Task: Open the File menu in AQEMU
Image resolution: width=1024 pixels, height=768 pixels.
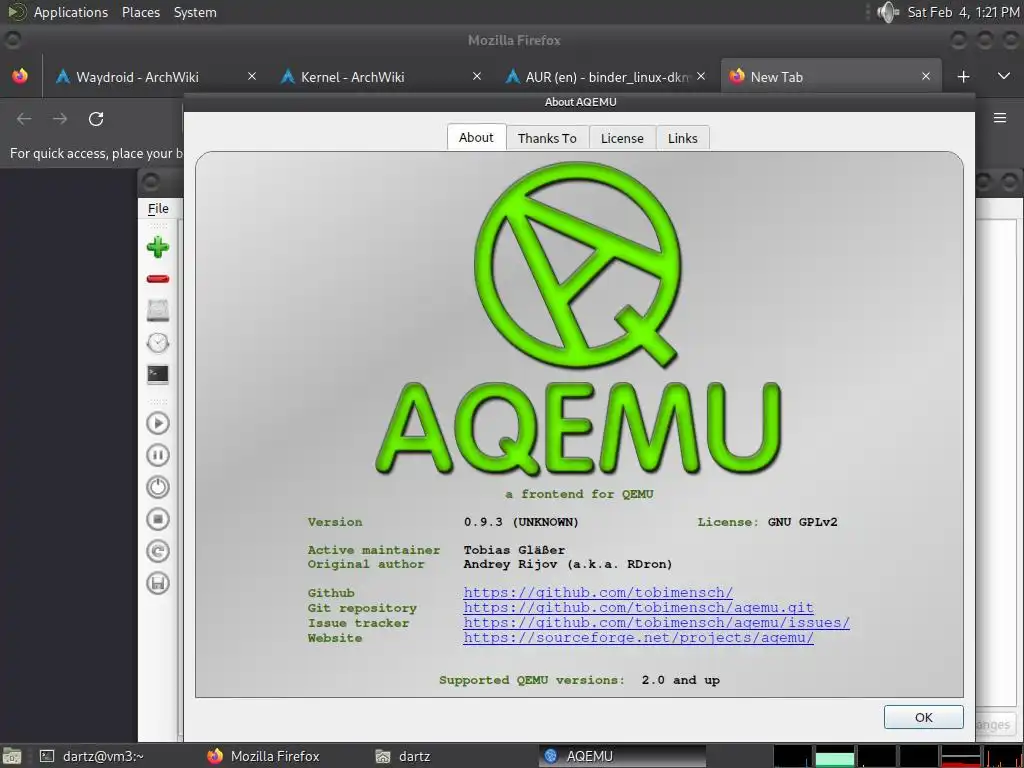Action: click(x=158, y=208)
